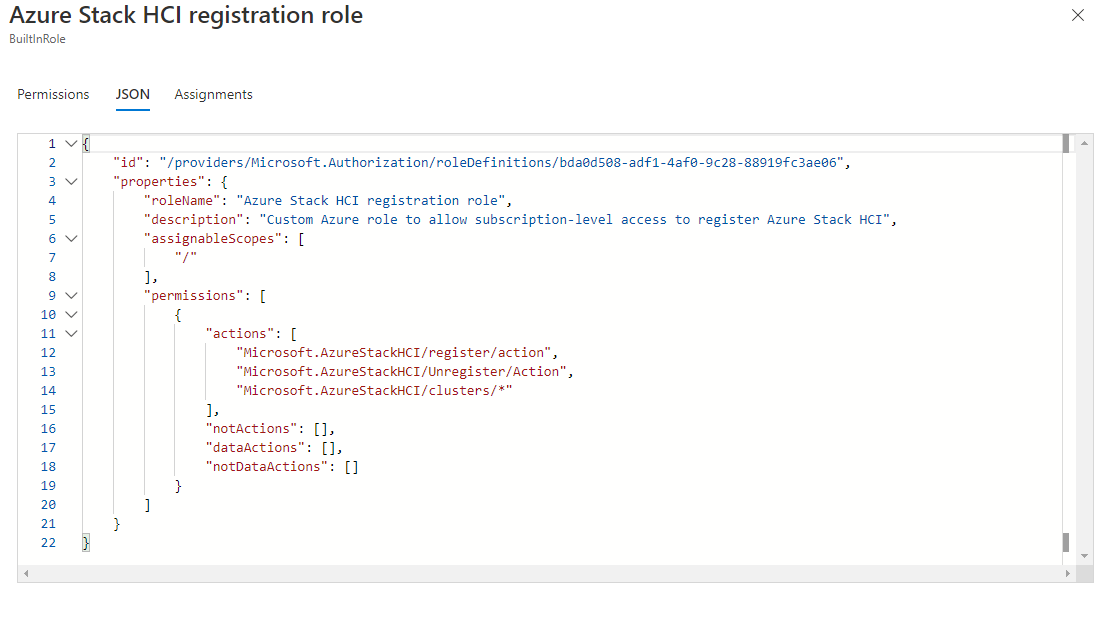1106x622 pixels.
Task: Click the vertical scrollbar up arrow
Action: click(1084, 143)
